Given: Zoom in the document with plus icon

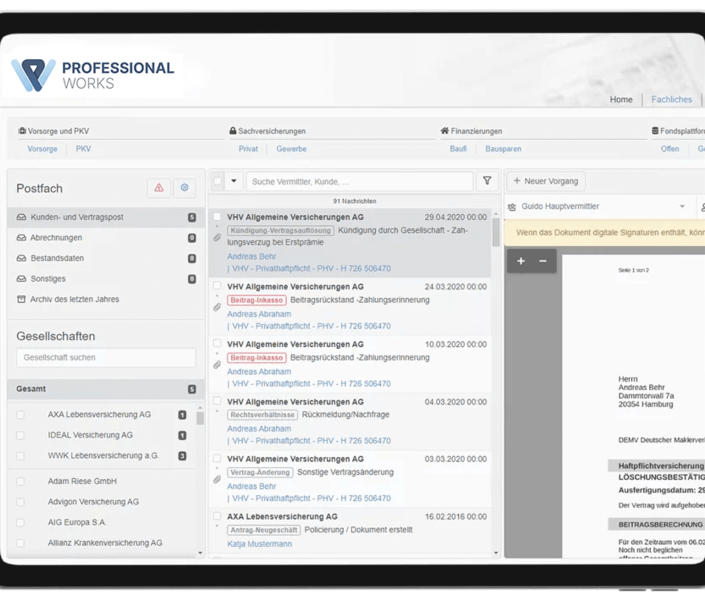Looking at the screenshot, I should point(521,261).
